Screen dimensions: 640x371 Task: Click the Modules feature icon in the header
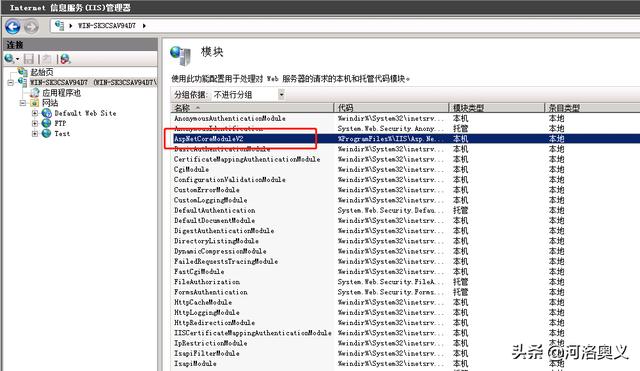[x=180, y=56]
